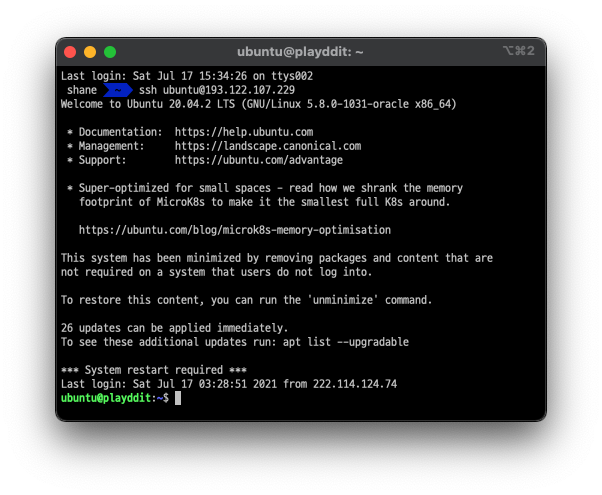602x495 pixels.
Task: Open the microk8s-memory-optimisation blog URL
Action: (235, 230)
